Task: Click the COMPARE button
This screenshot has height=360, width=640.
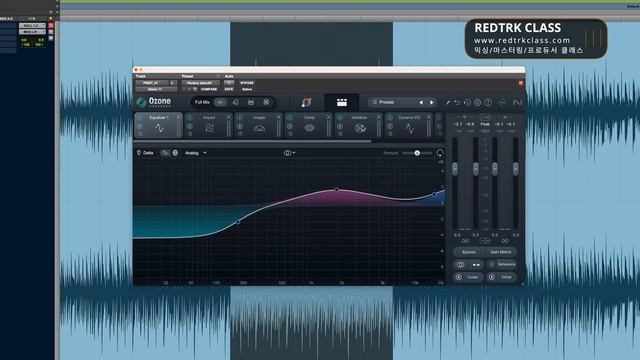Action: [209, 89]
